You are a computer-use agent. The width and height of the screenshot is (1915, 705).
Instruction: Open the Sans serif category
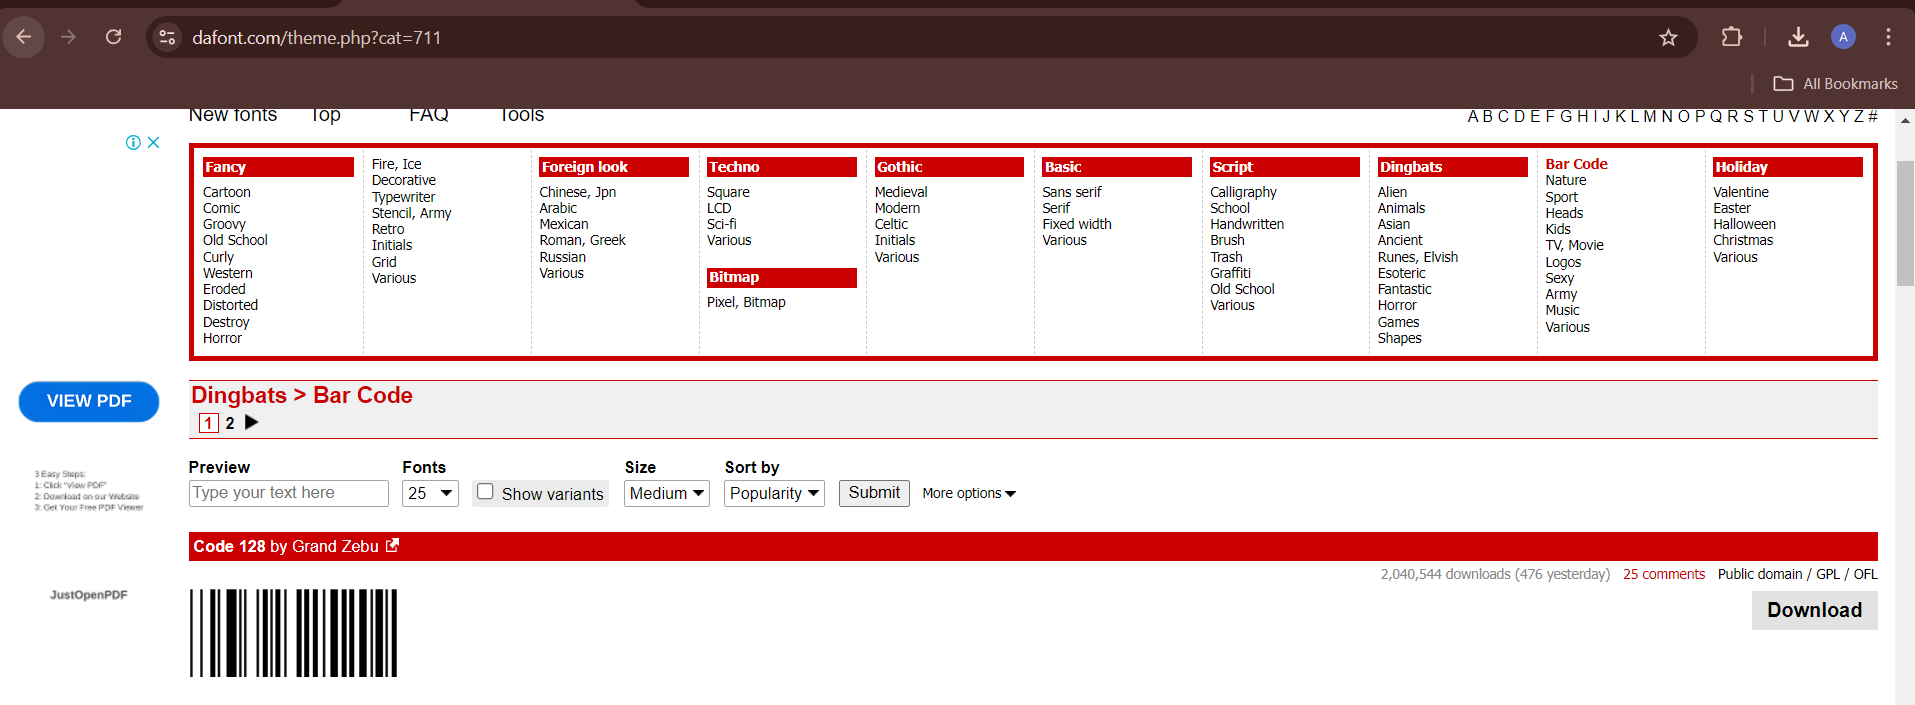tap(1072, 192)
